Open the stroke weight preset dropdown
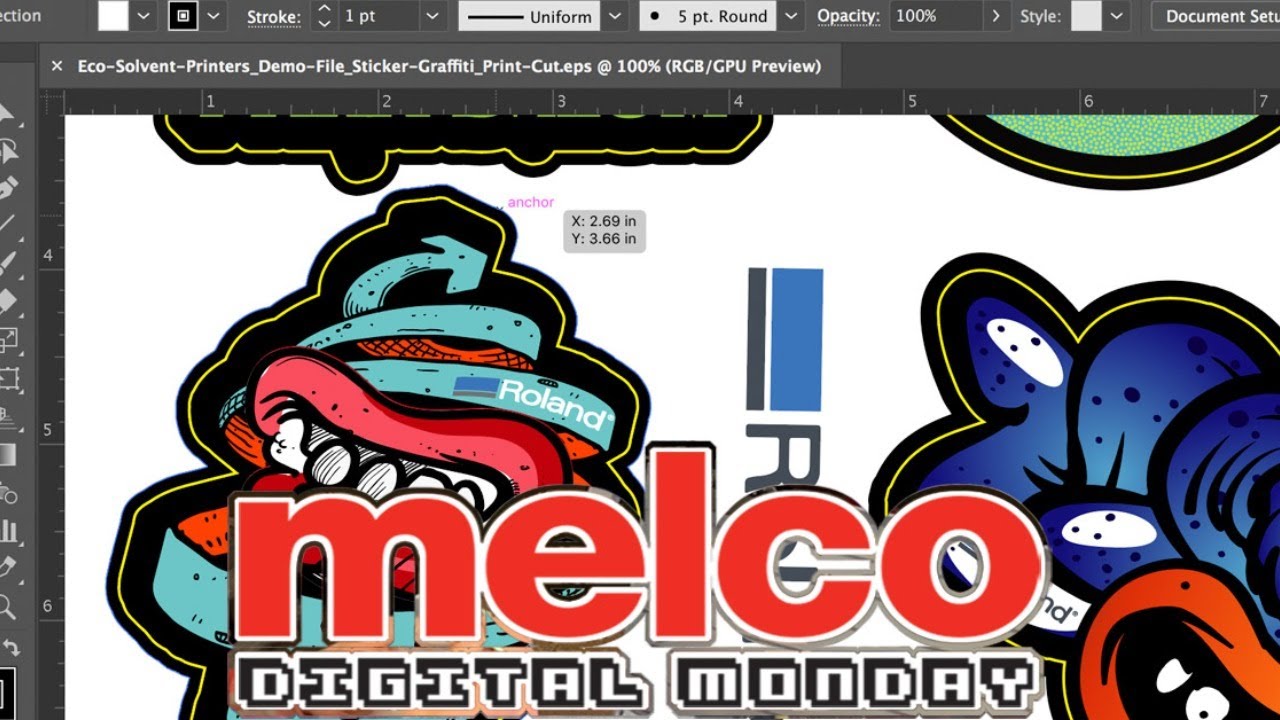 coord(432,16)
